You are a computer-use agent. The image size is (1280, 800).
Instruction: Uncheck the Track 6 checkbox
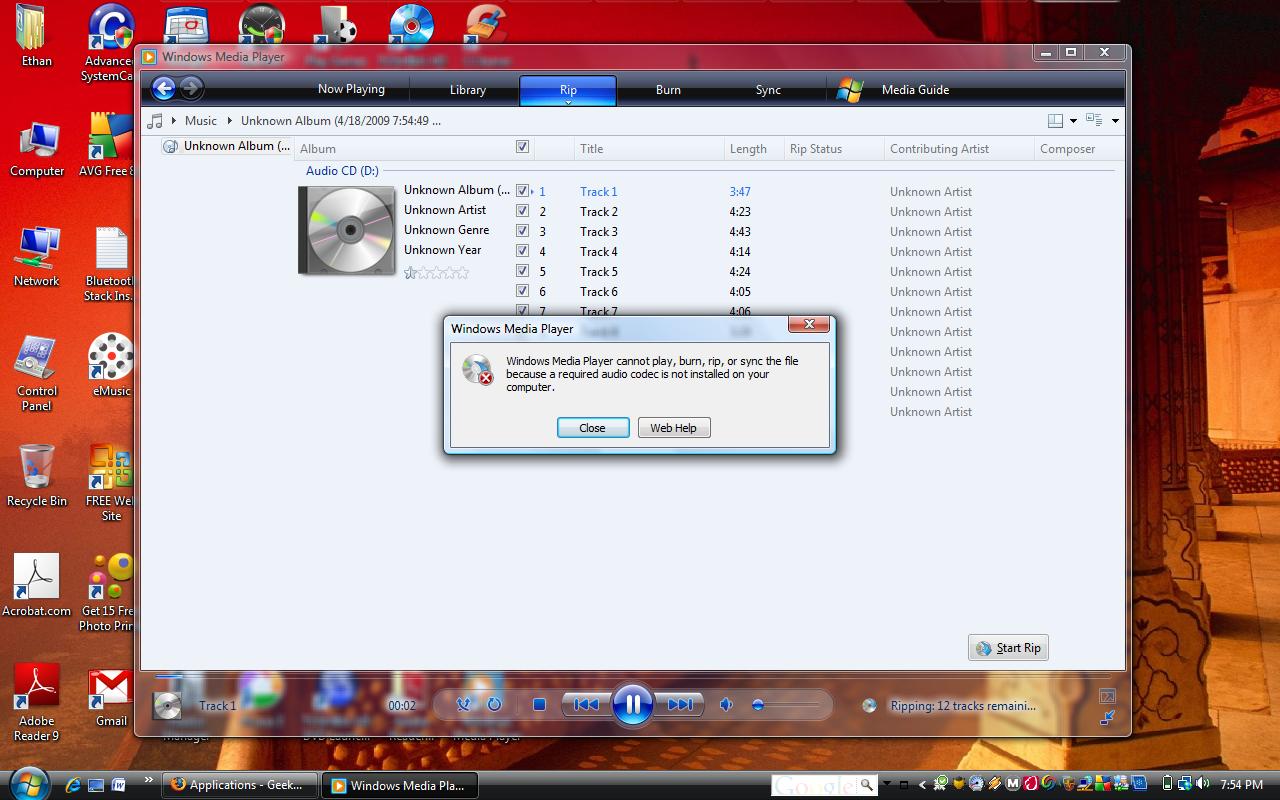522,291
